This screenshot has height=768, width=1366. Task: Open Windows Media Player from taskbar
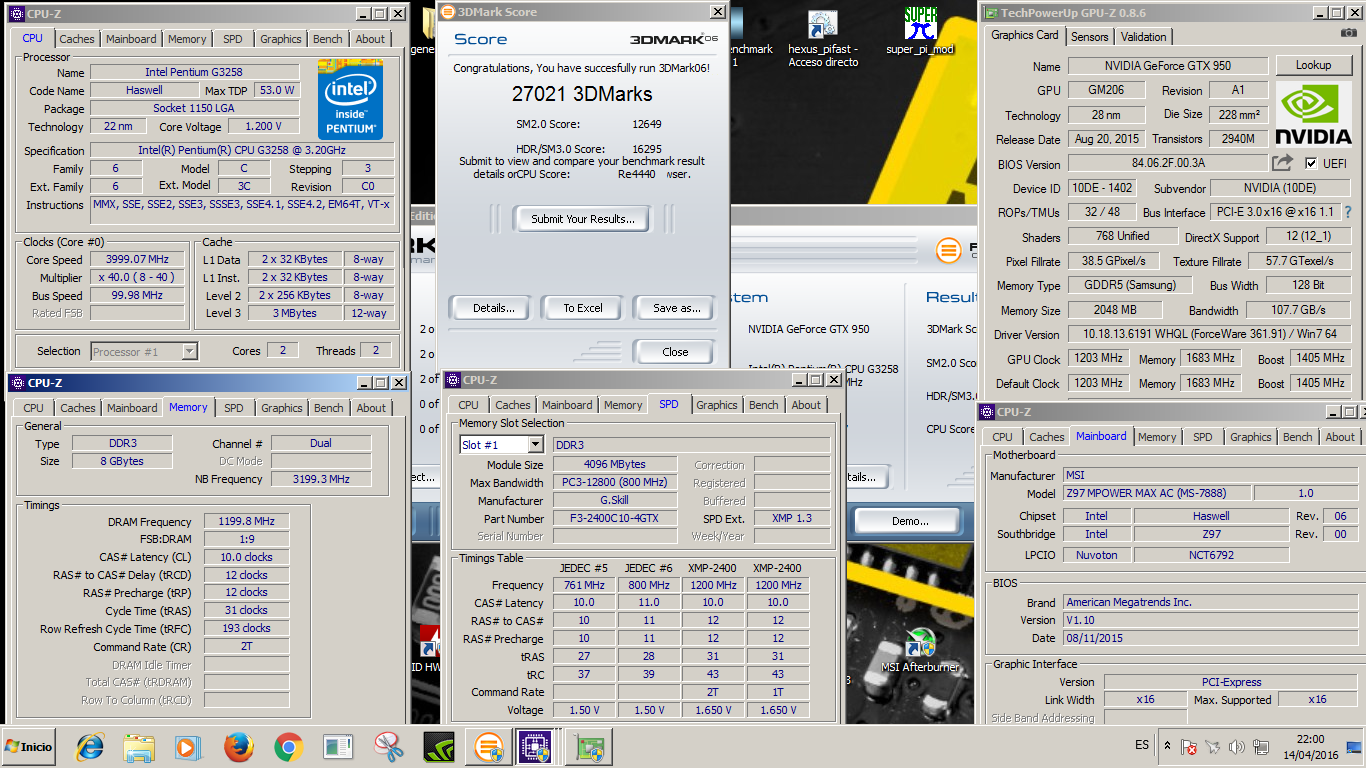(x=187, y=746)
